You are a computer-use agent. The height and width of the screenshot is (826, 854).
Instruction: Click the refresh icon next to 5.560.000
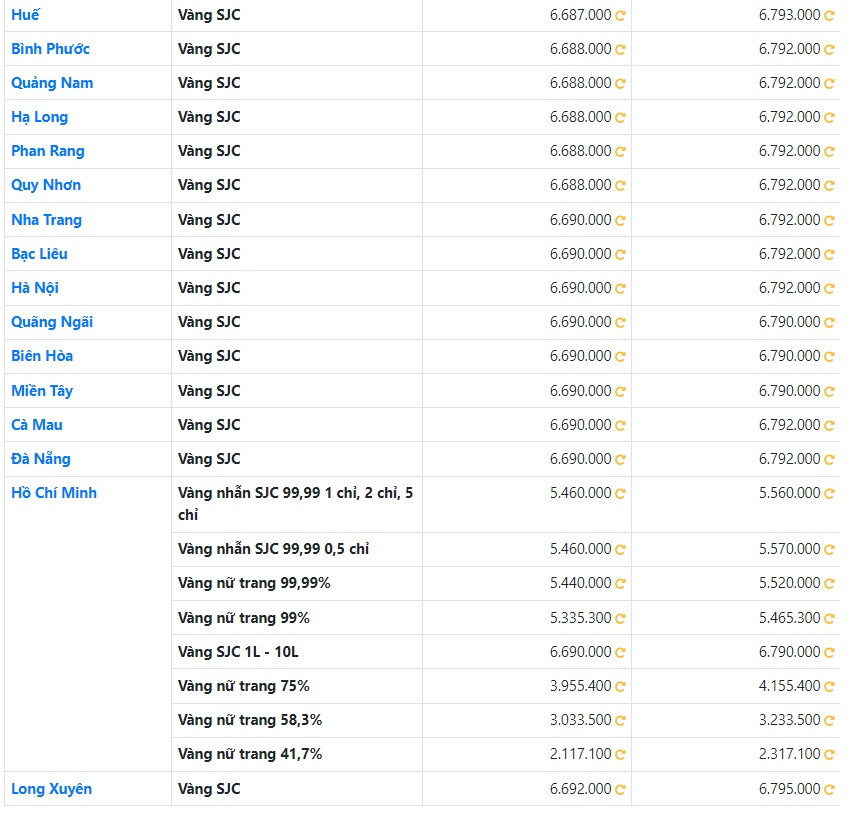click(829, 494)
